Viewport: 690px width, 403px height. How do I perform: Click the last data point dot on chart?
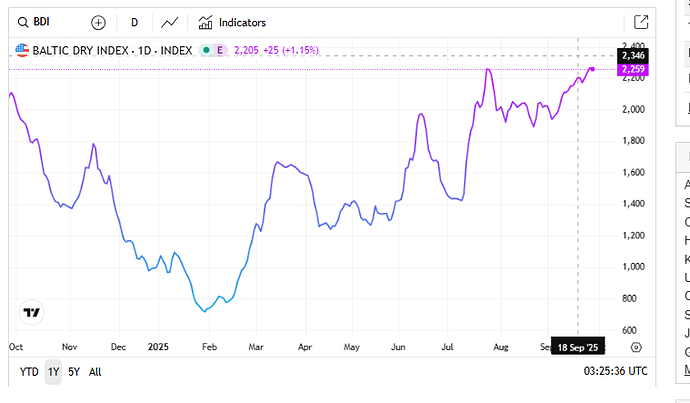click(592, 69)
